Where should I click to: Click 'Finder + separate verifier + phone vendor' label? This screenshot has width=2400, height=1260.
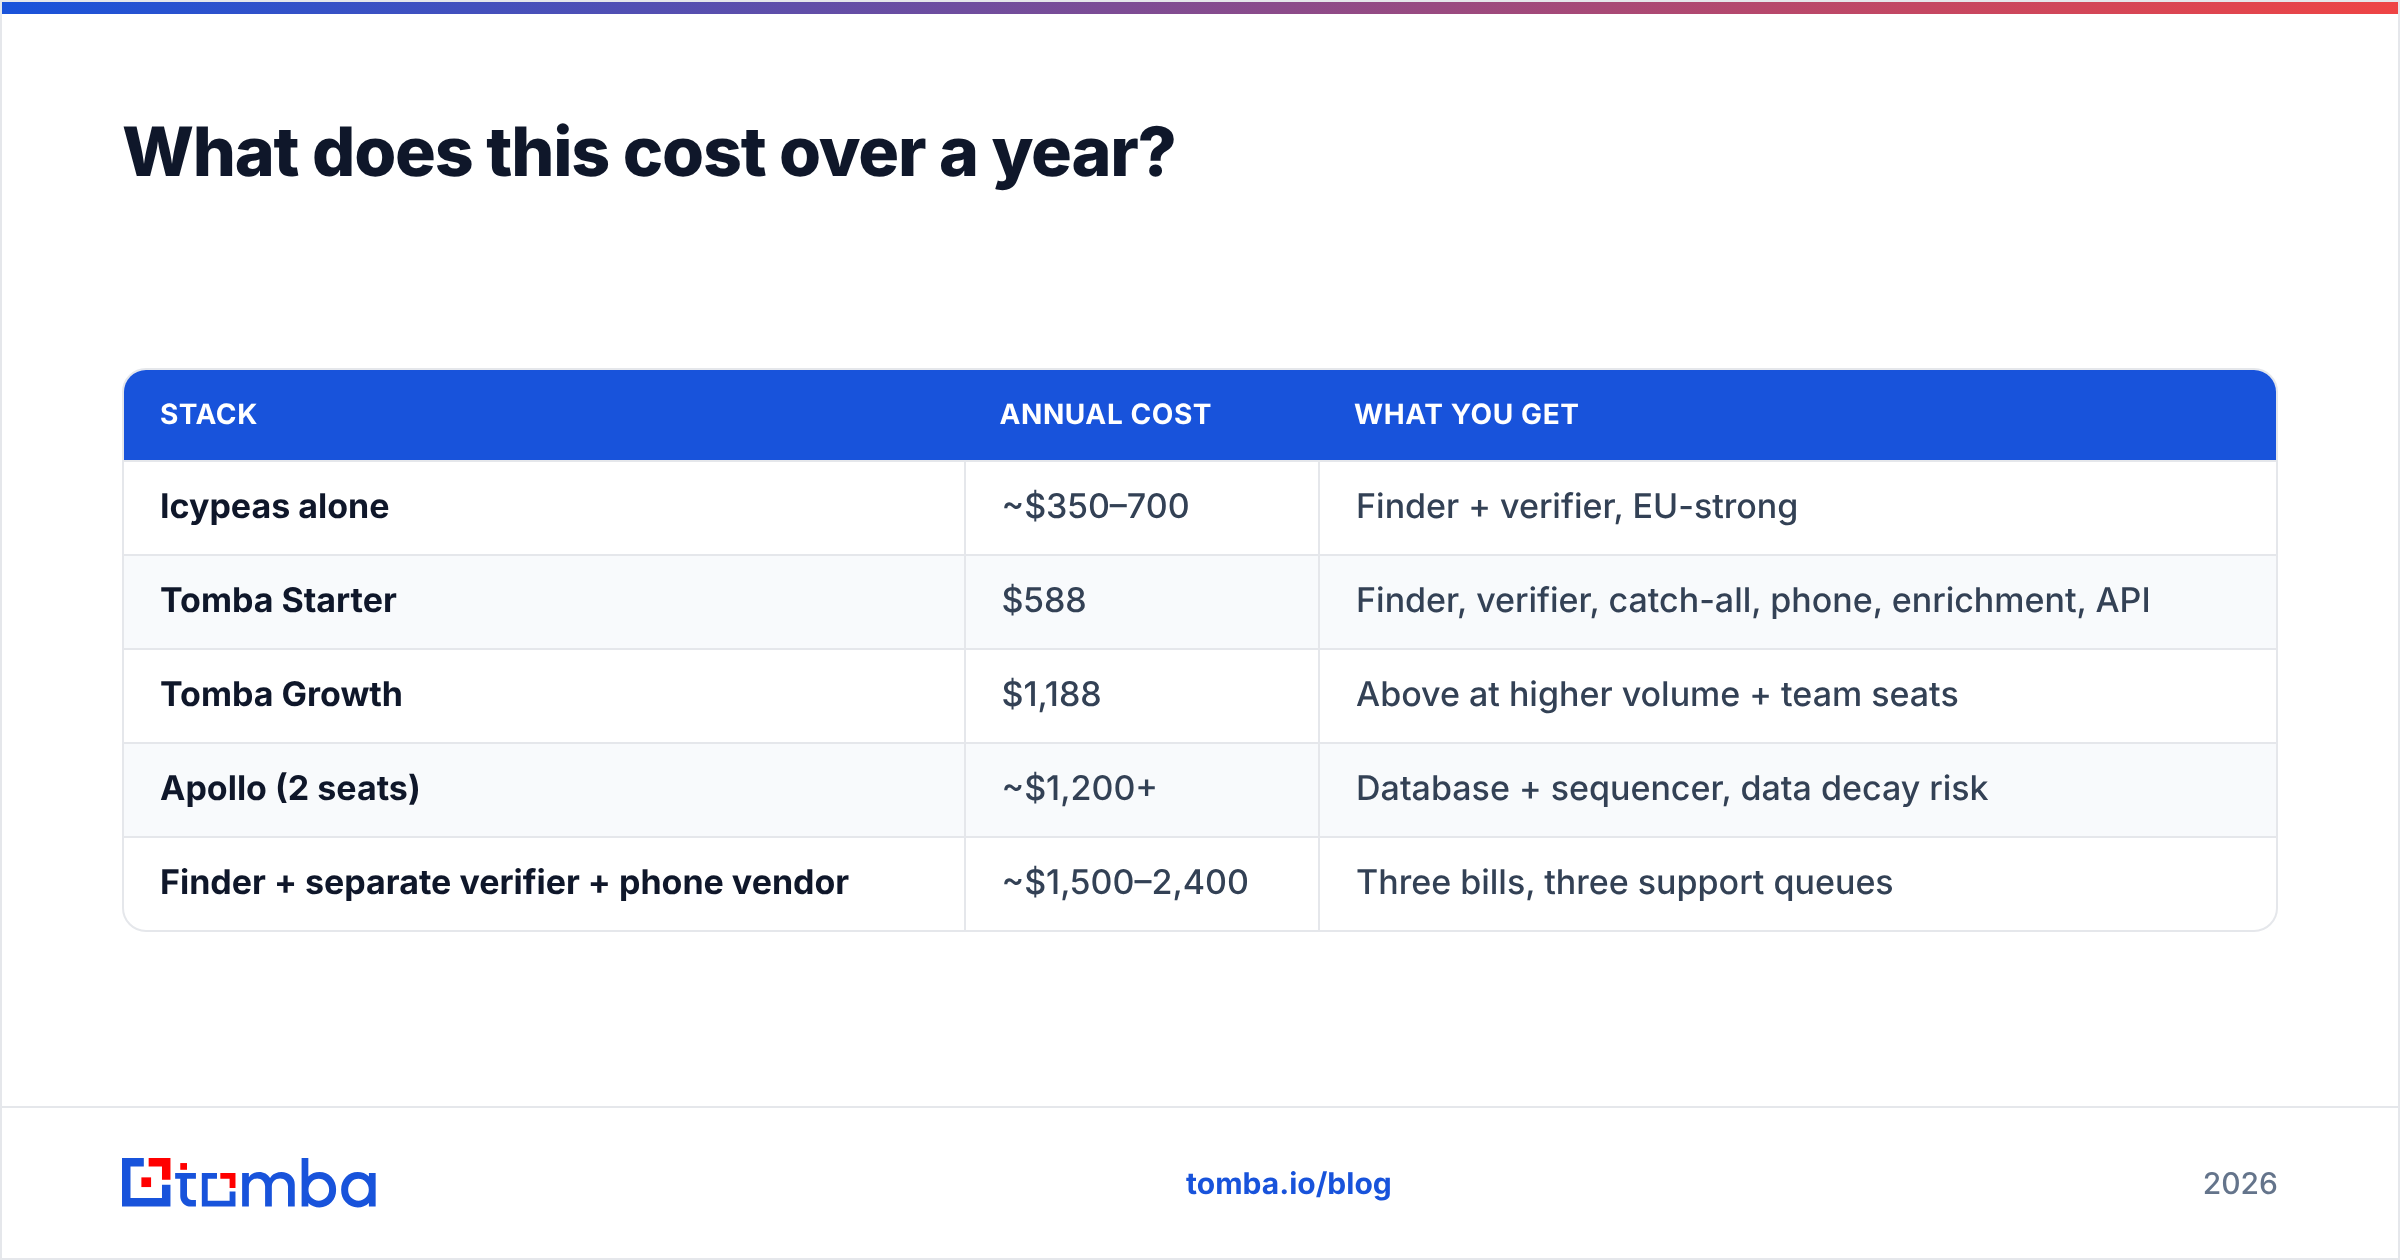pyautogui.click(x=504, y=882)
